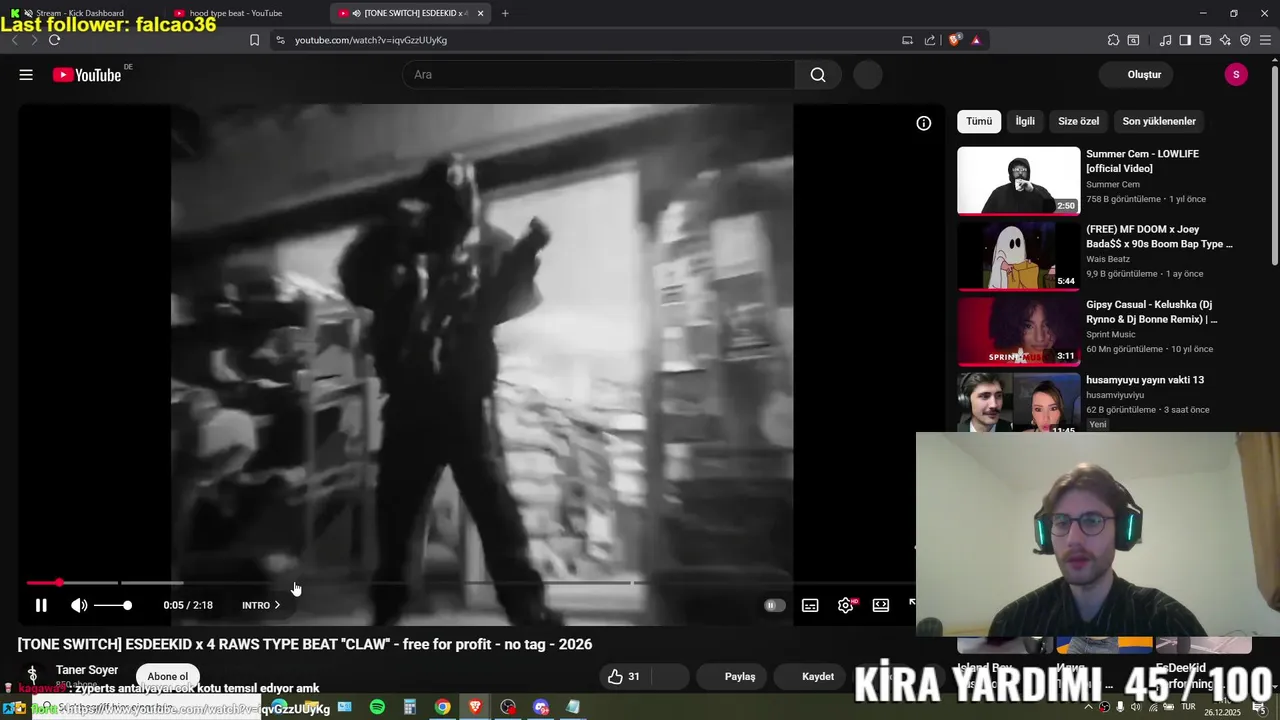1280x720 pixels.
Task: Select the Size özel filter chip
Action: (x=1078, y=121)
